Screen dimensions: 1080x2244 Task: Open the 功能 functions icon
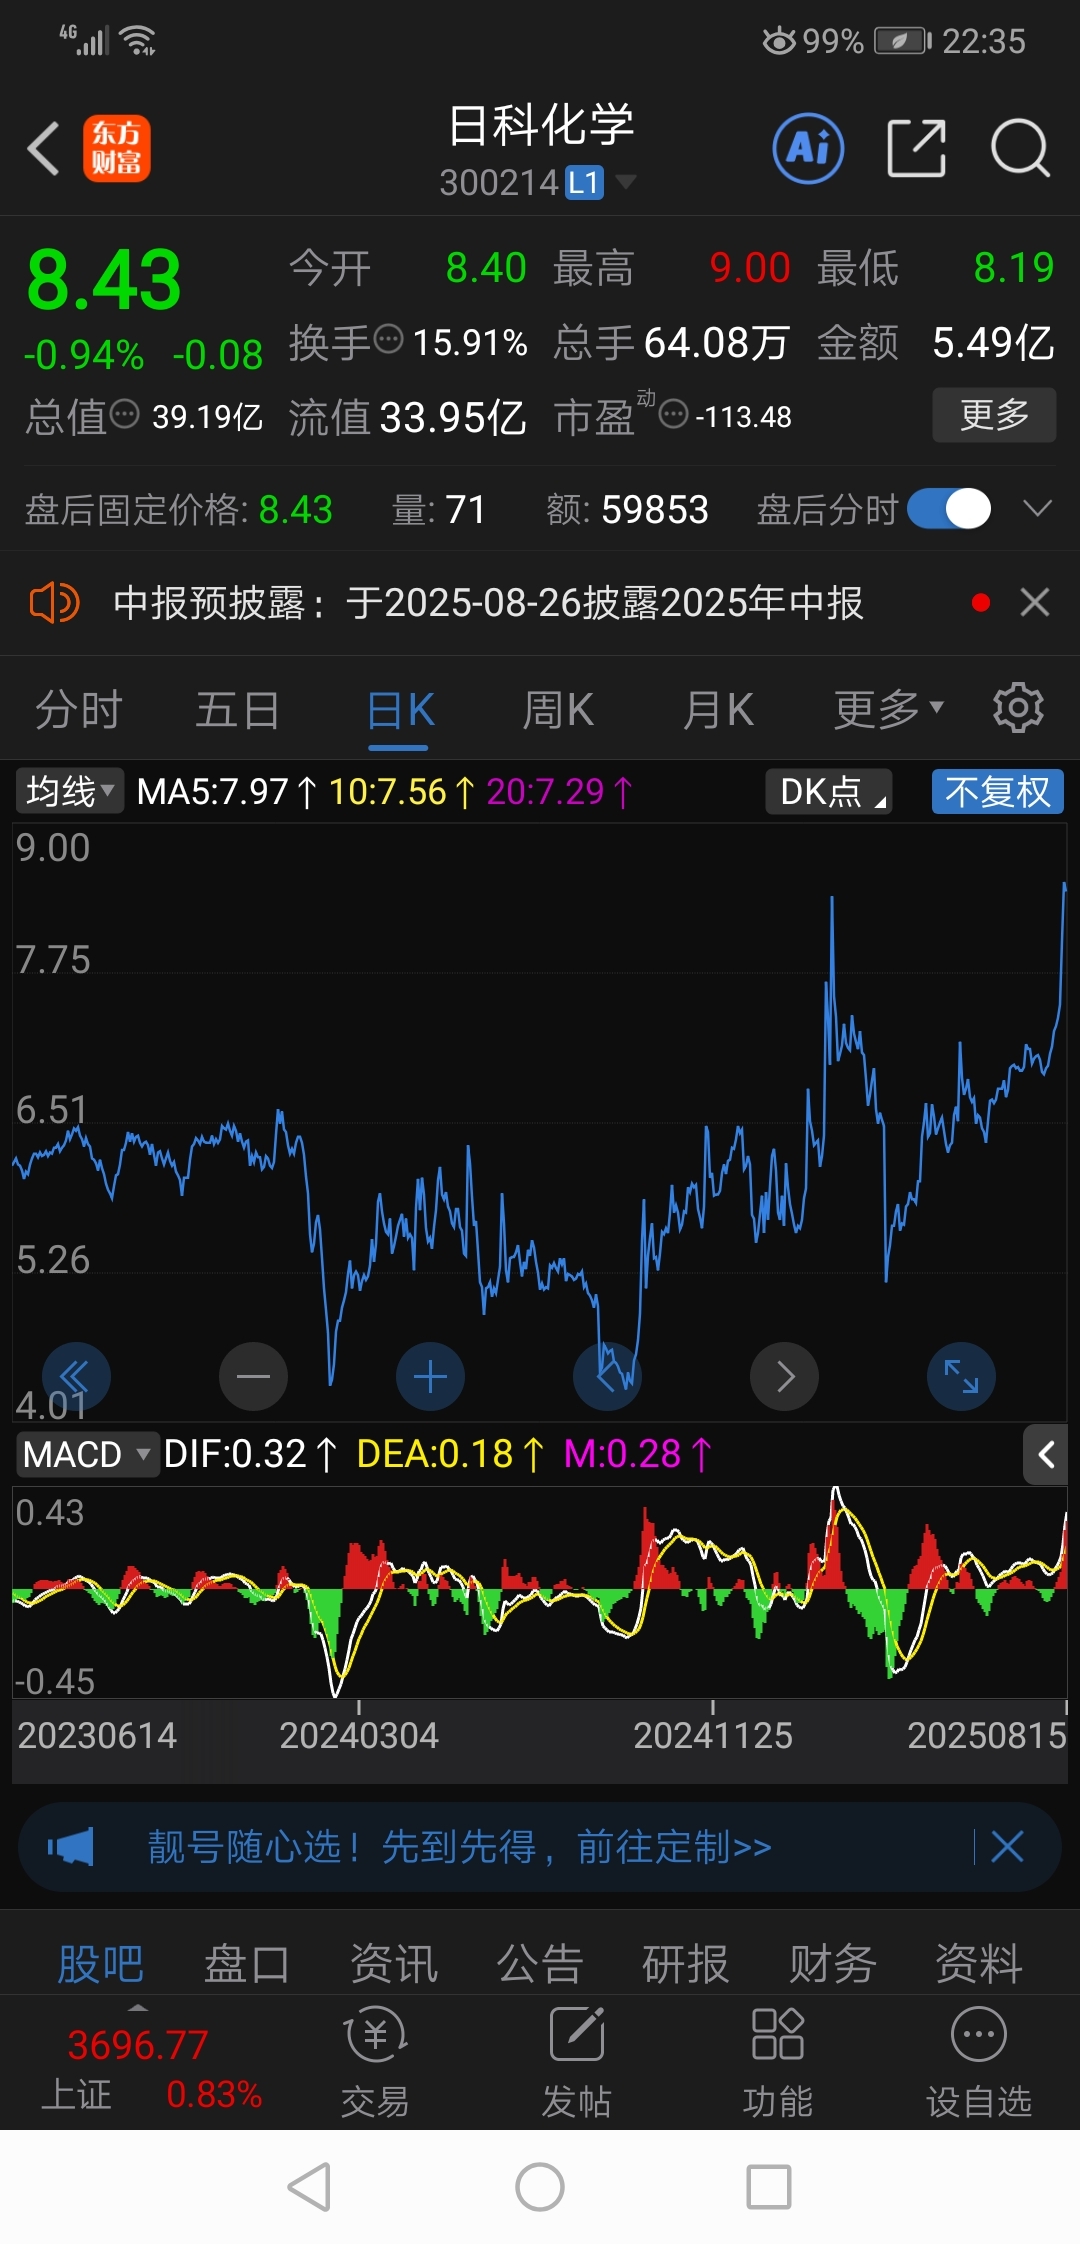point(778,2063)
